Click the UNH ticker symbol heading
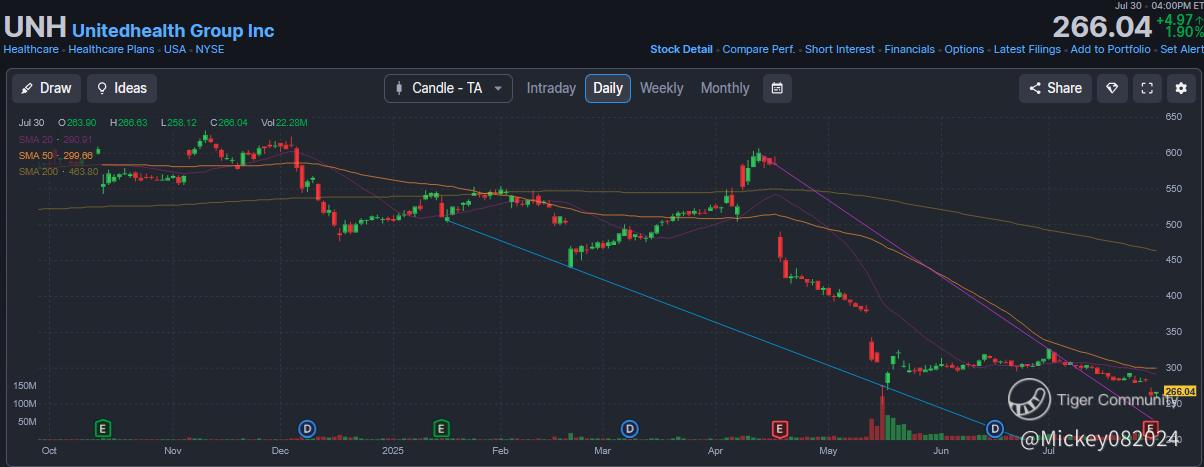 tap(35, 28)
